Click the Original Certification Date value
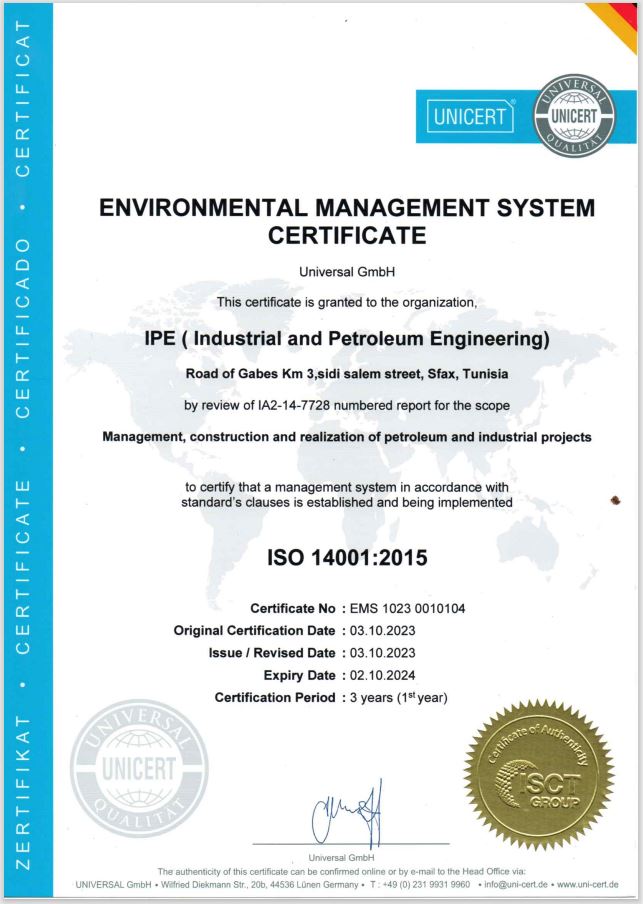The width and height of the screenshot is (643, 904). pyautogui.click(x=379, y=630)
